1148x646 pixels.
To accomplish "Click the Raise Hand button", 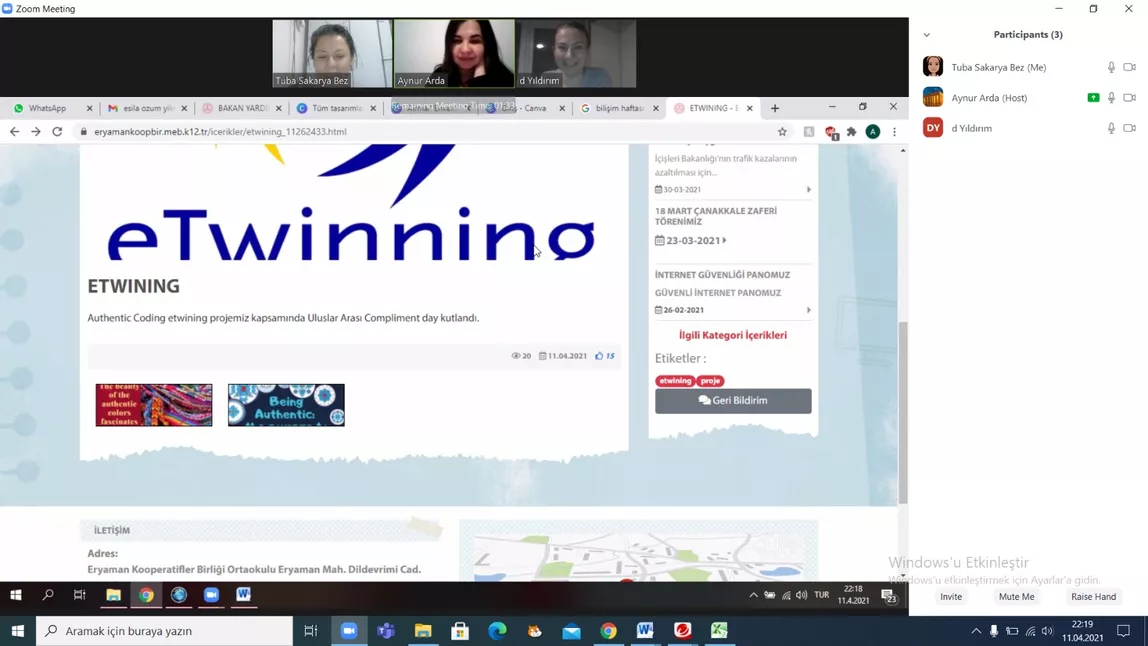I will [x=1093, y=596].
